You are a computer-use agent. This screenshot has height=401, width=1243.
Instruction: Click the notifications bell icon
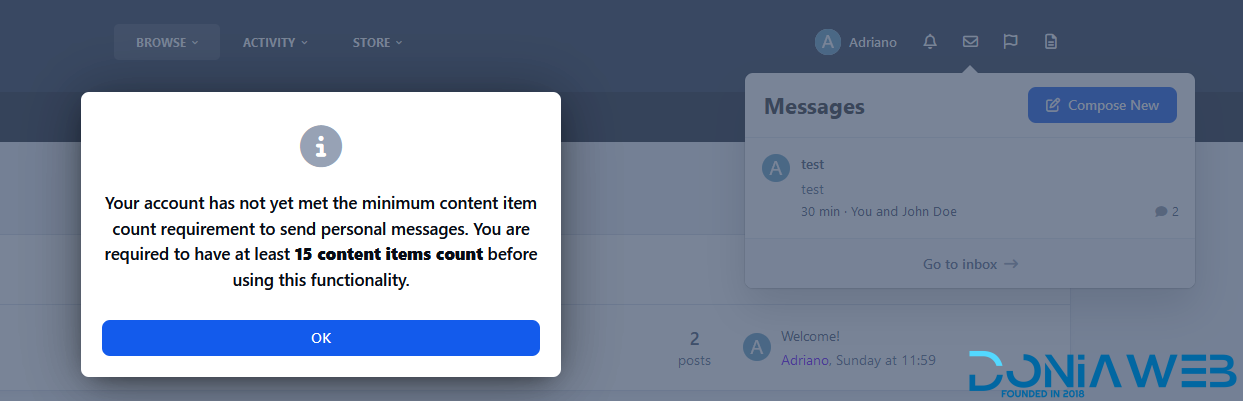(930, 42)
